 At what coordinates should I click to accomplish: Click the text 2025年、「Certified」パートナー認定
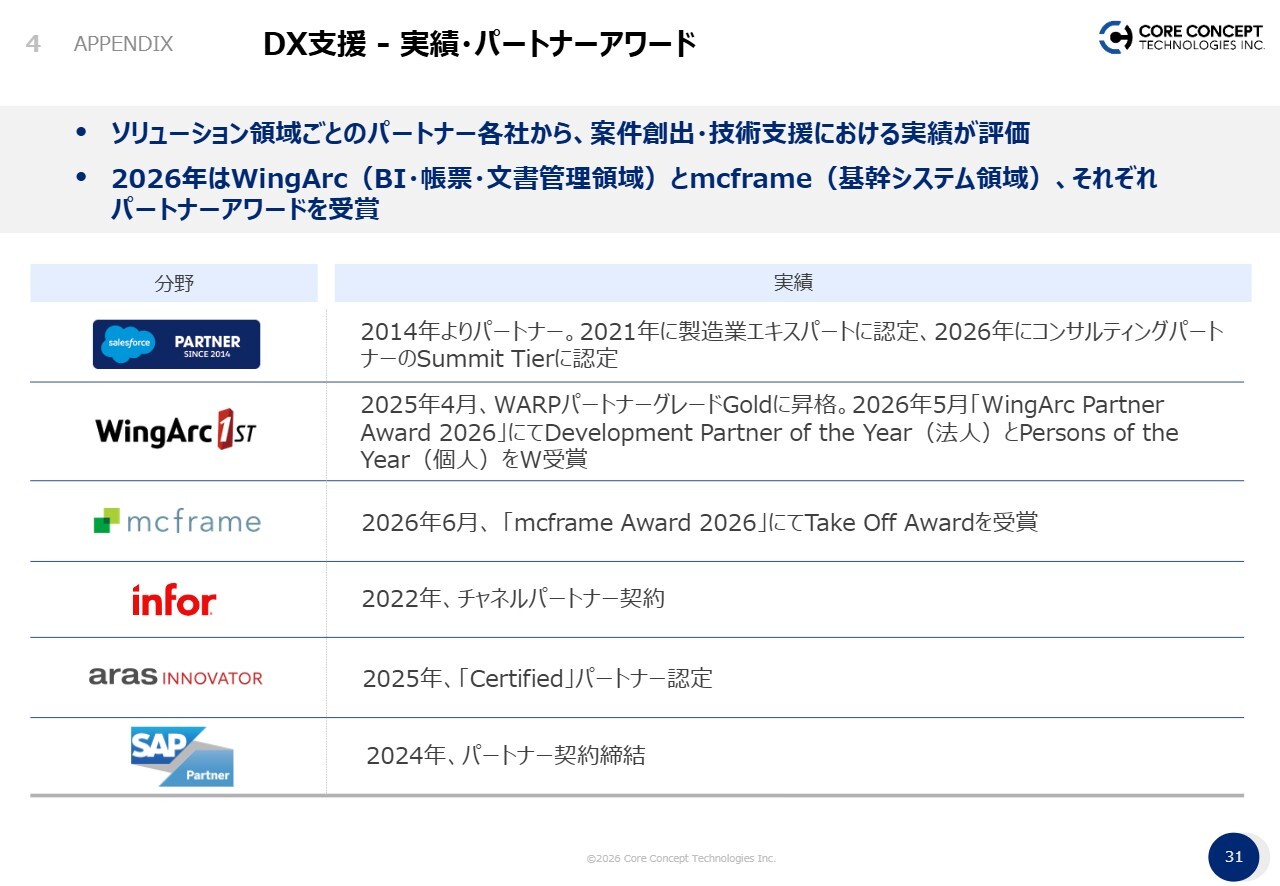pos(538,679)
